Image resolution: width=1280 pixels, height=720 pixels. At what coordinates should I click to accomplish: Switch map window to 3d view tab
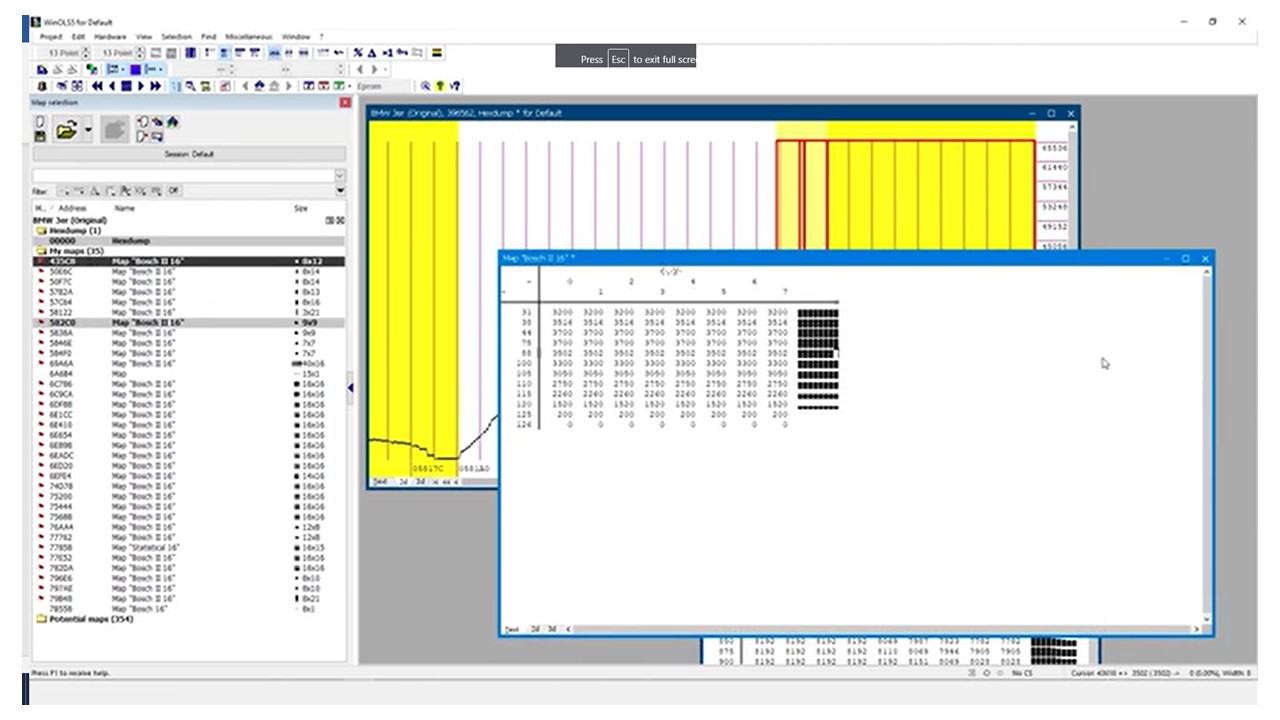[552, 629]
